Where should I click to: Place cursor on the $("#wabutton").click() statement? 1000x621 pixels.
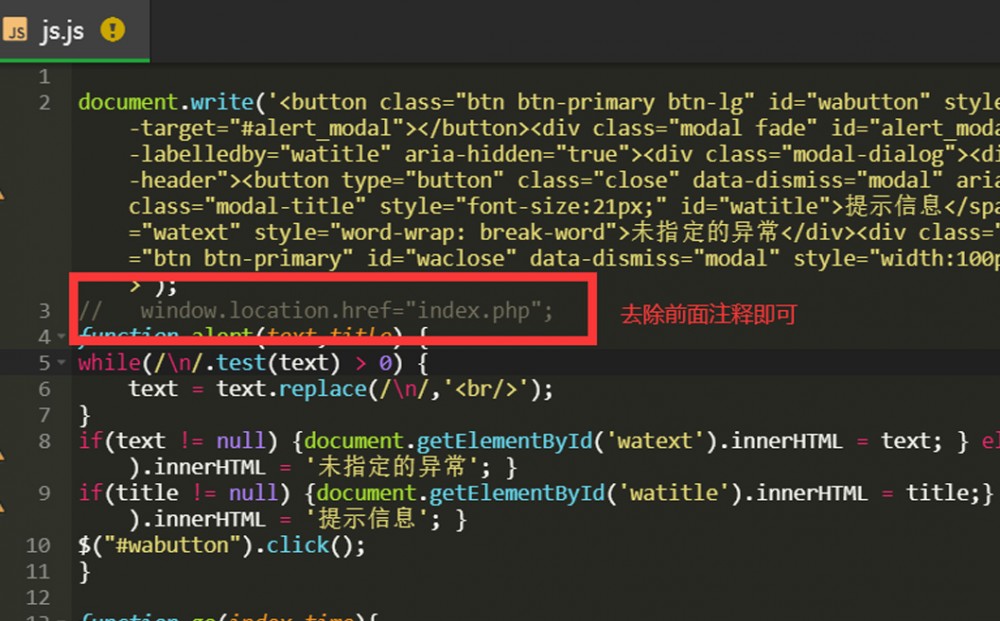[222, 546]
